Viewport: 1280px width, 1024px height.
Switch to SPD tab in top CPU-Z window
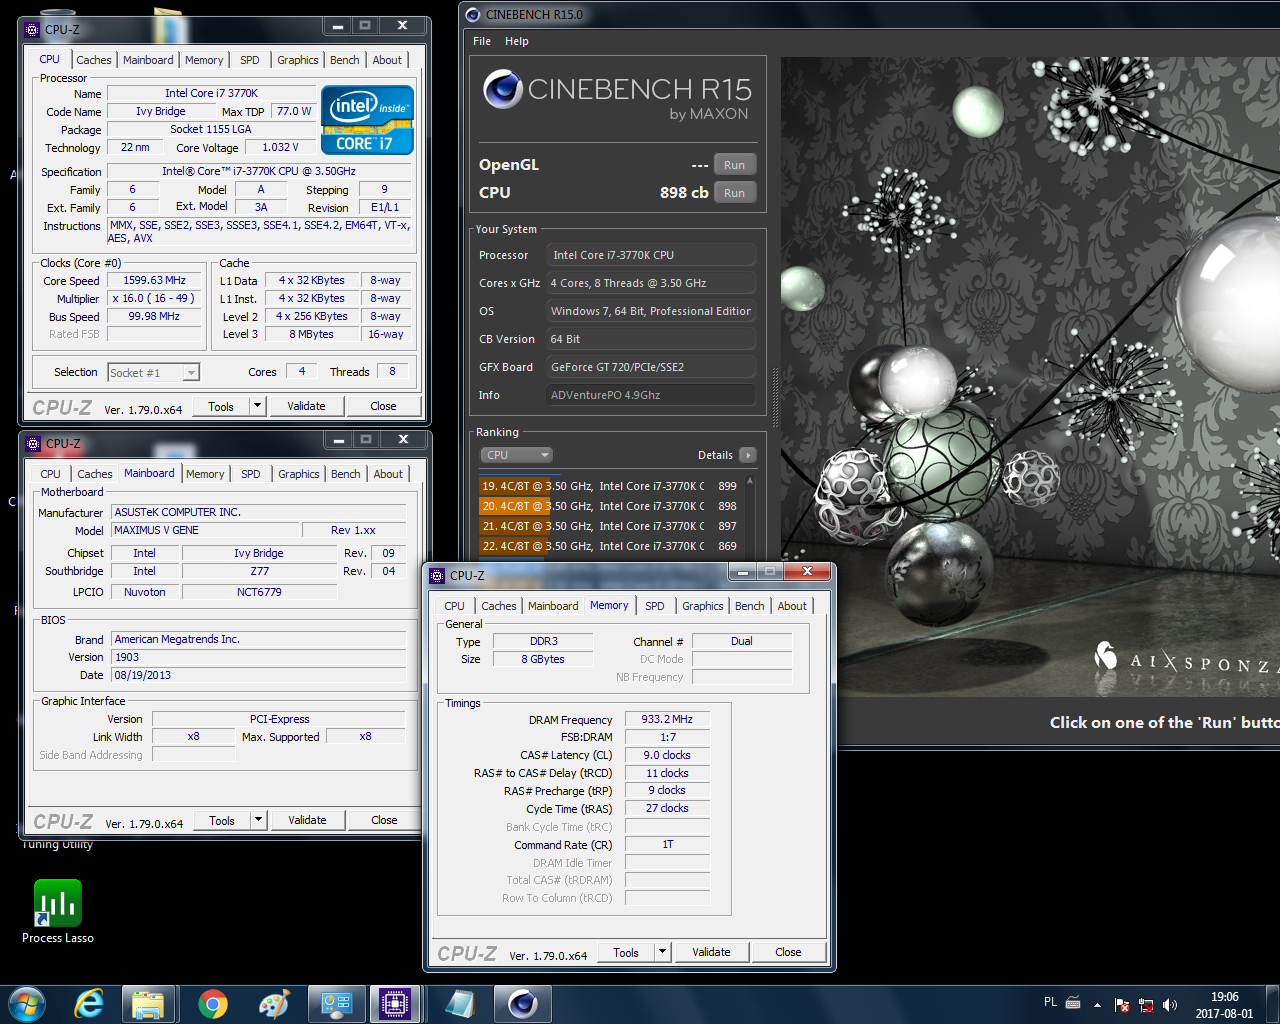[x=250, y=60]
